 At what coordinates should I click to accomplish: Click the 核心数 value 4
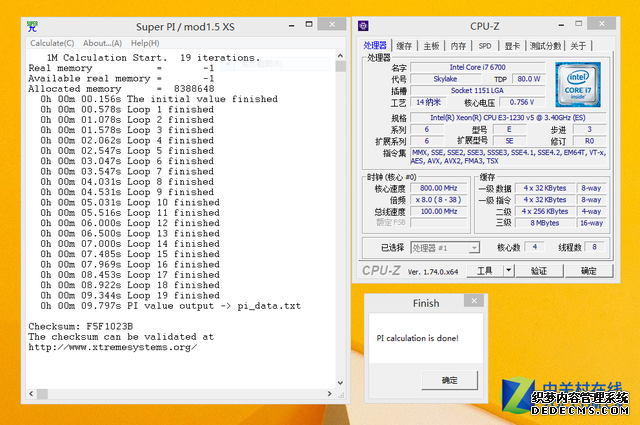pyautogui.click(x=534, y=247)
